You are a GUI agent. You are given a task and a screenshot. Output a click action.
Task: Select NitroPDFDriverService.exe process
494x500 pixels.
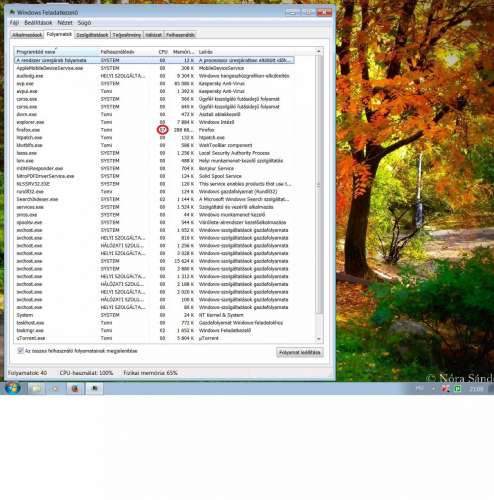click(154, 176)
